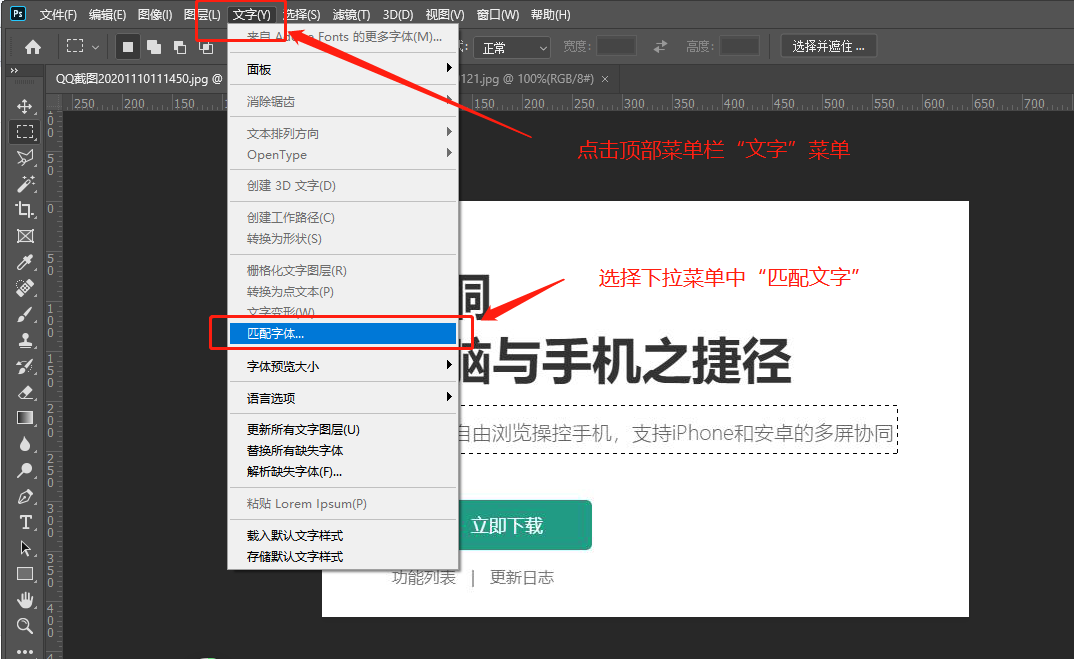1074x659 pixels.
Task: Open the 滤镜(T) menu
Action: [351, 14]
